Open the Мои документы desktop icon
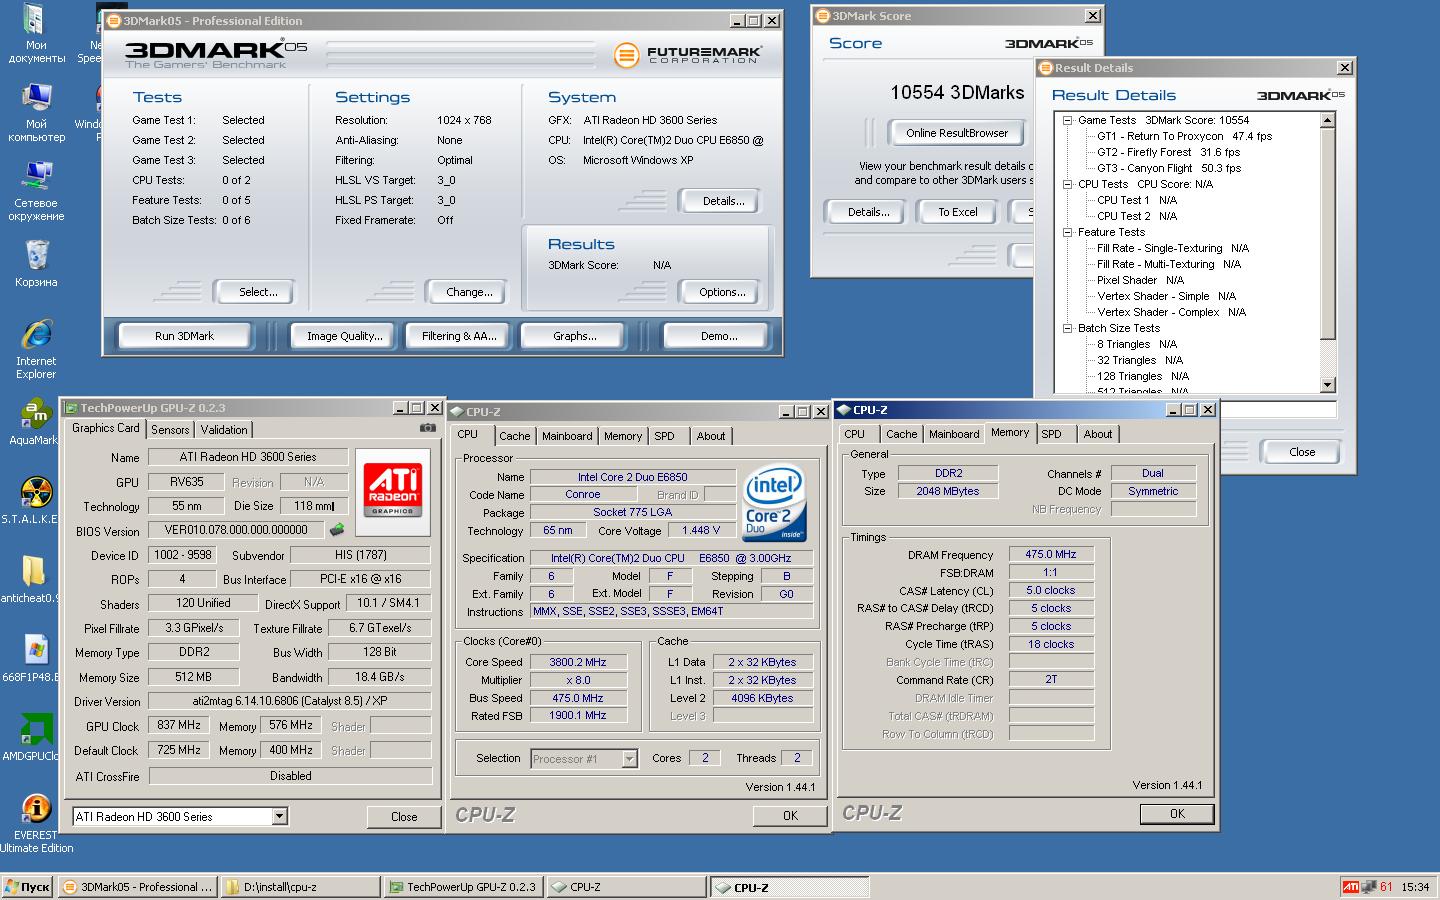The image size is (1440, 900). tap(36, 33)
